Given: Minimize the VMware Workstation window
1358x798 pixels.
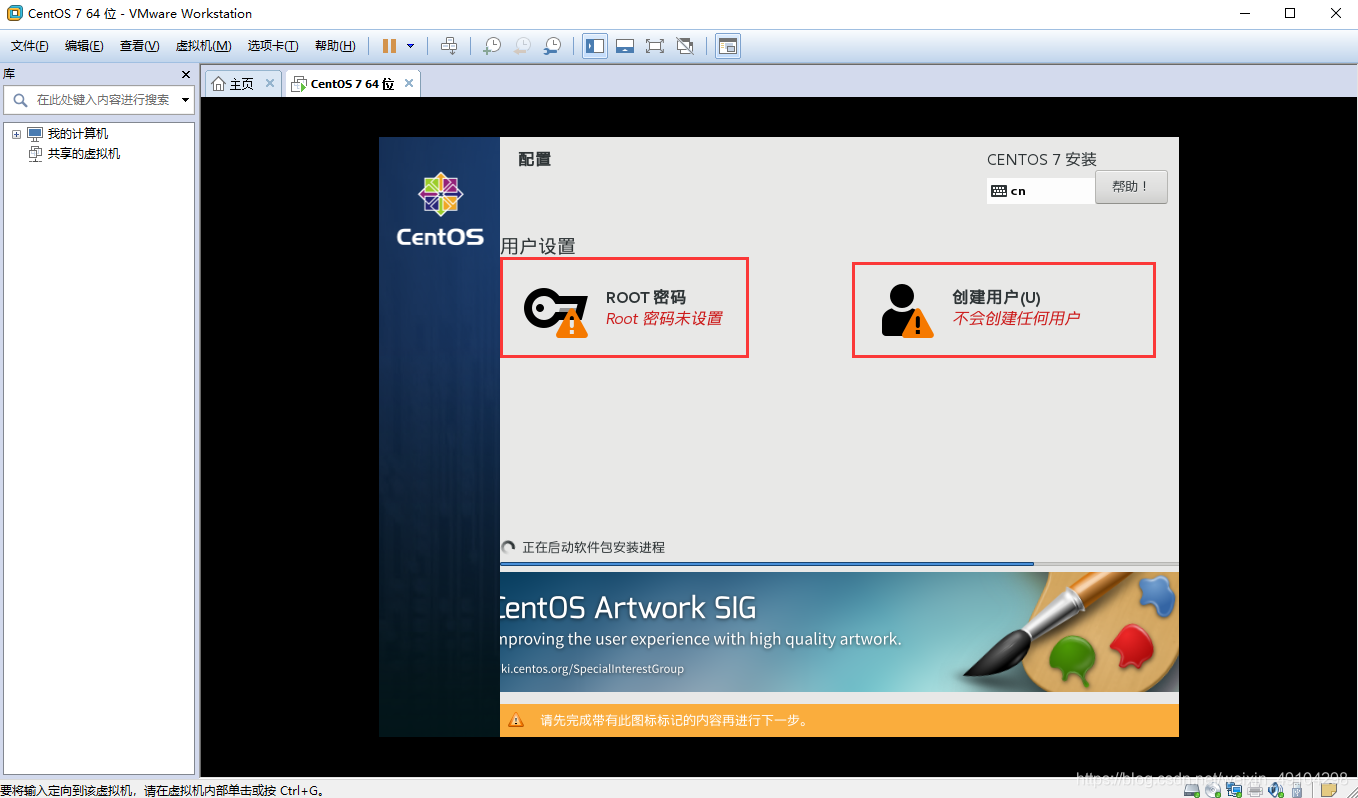Looking at the screenshot, I should [x=1244, y=13].
